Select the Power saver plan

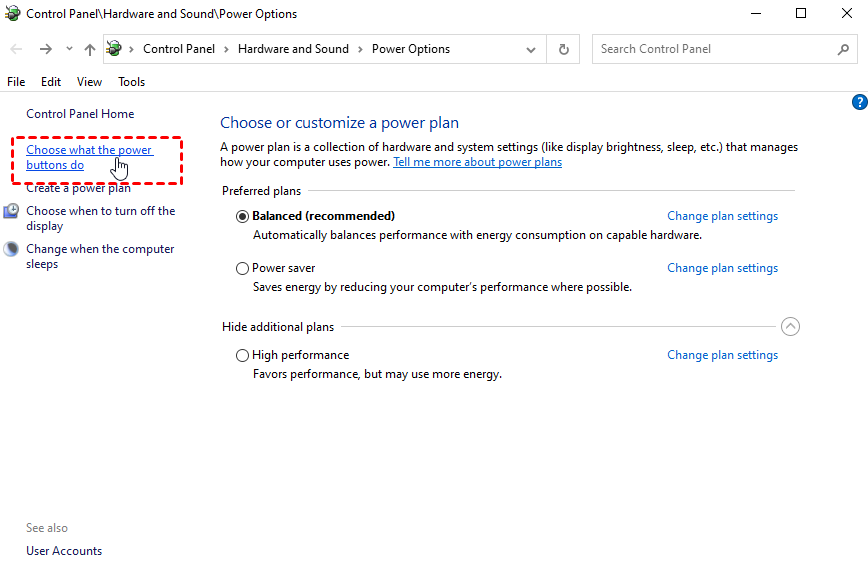click(242, 268)
